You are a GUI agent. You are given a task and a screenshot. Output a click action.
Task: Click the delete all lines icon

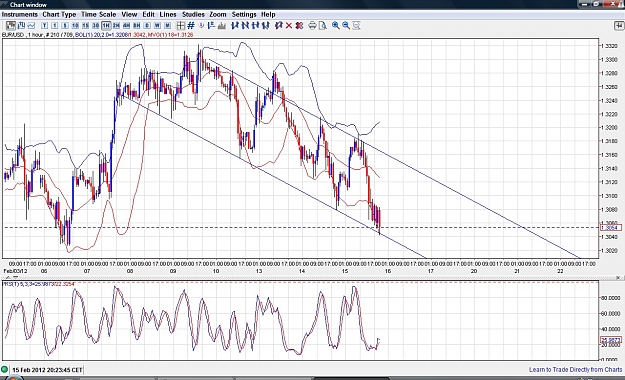pos(299,26)
